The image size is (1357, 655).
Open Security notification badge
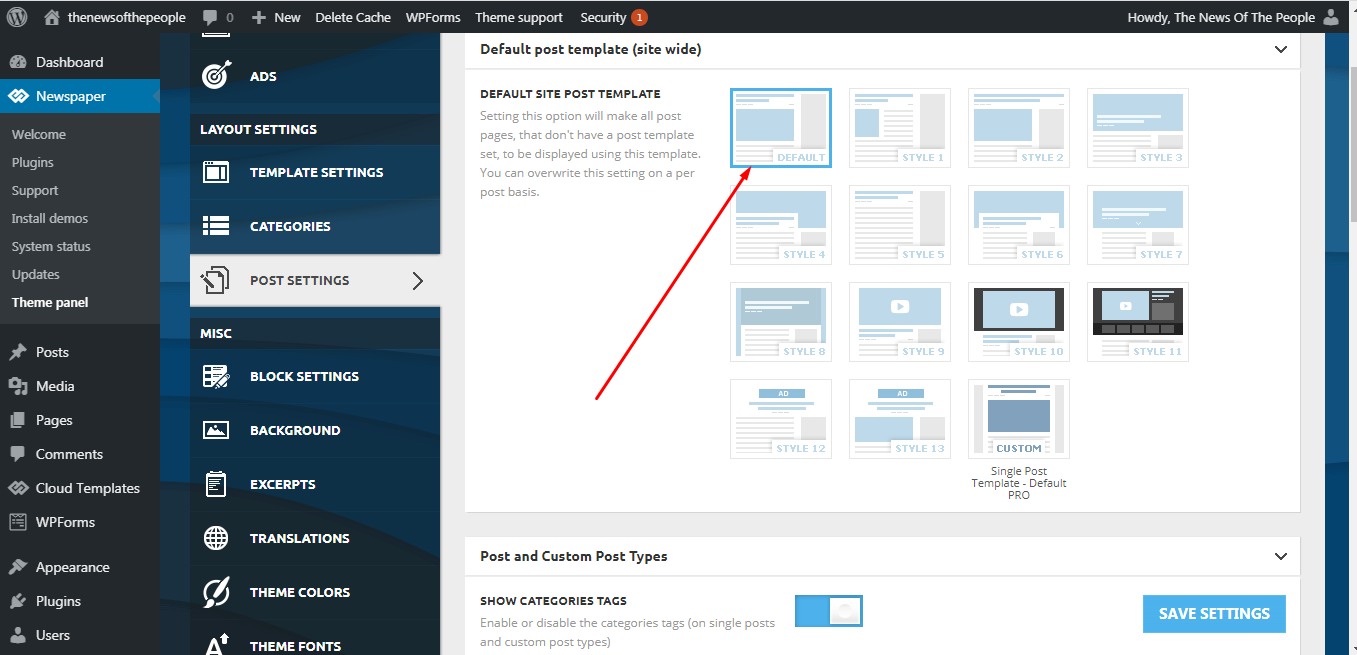pyautogui.click(x=639, y=17)
